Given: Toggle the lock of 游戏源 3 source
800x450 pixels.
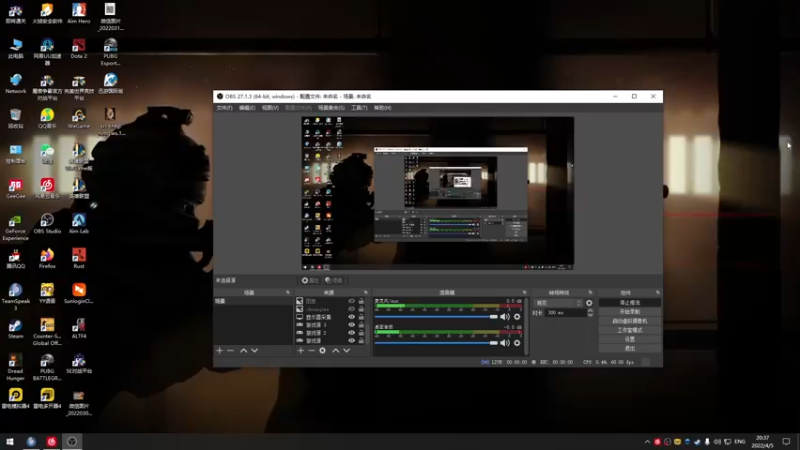Looking at the screenshot, I should point(361,324).
